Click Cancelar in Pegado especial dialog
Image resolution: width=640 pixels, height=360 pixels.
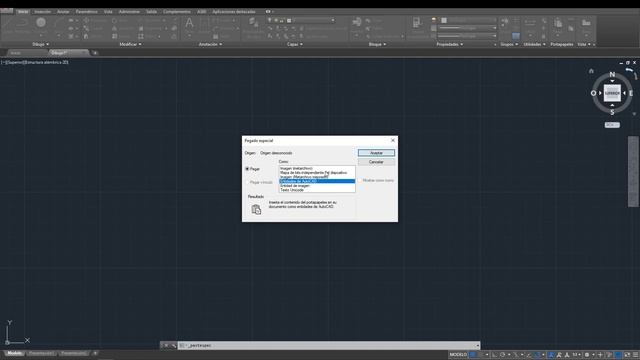click(376, 162)
